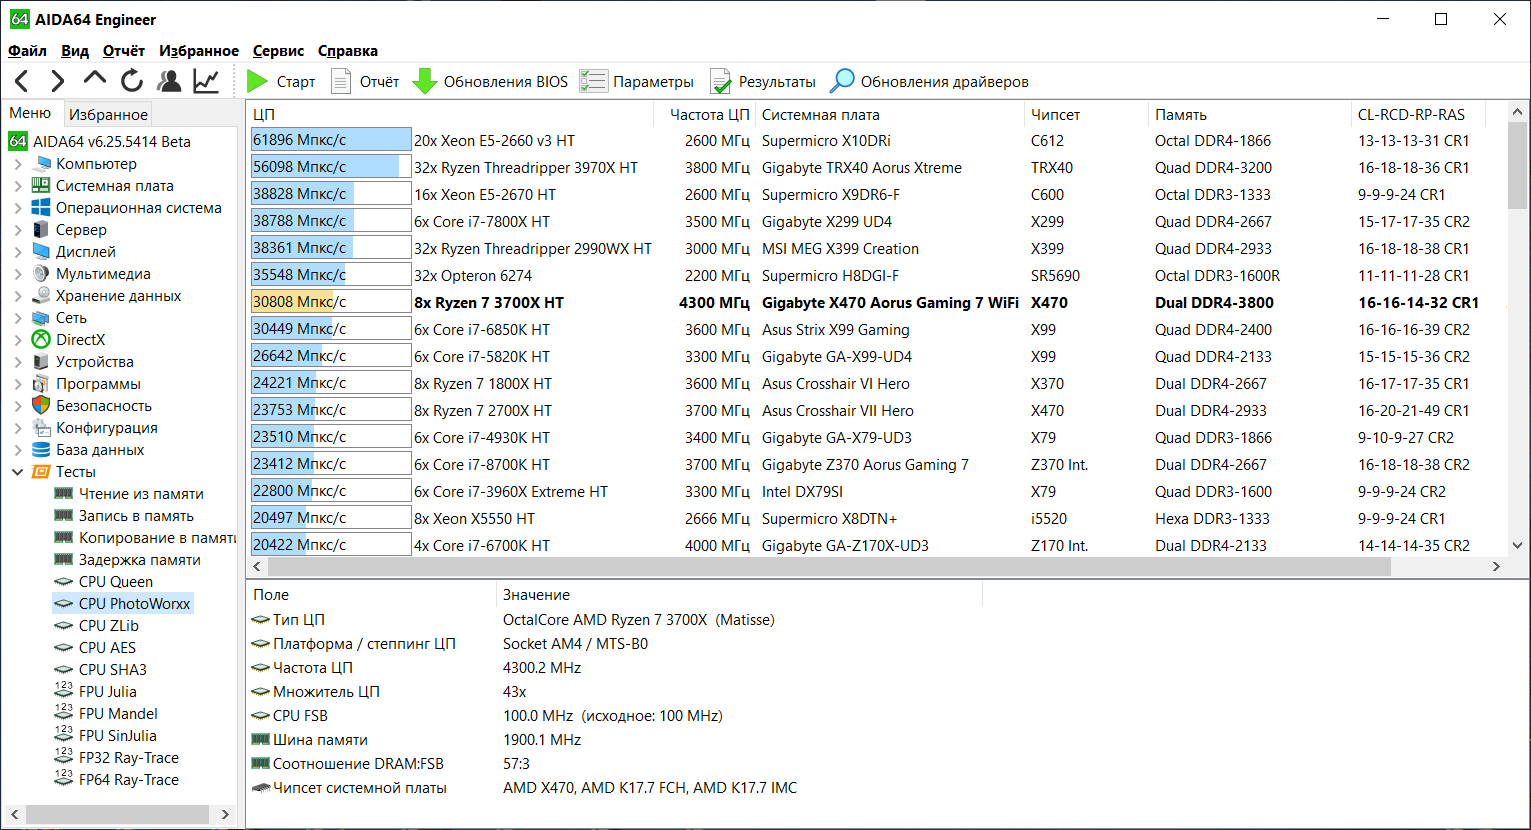Click the results list vertical scrollbar thumb

coord(1517,166)
